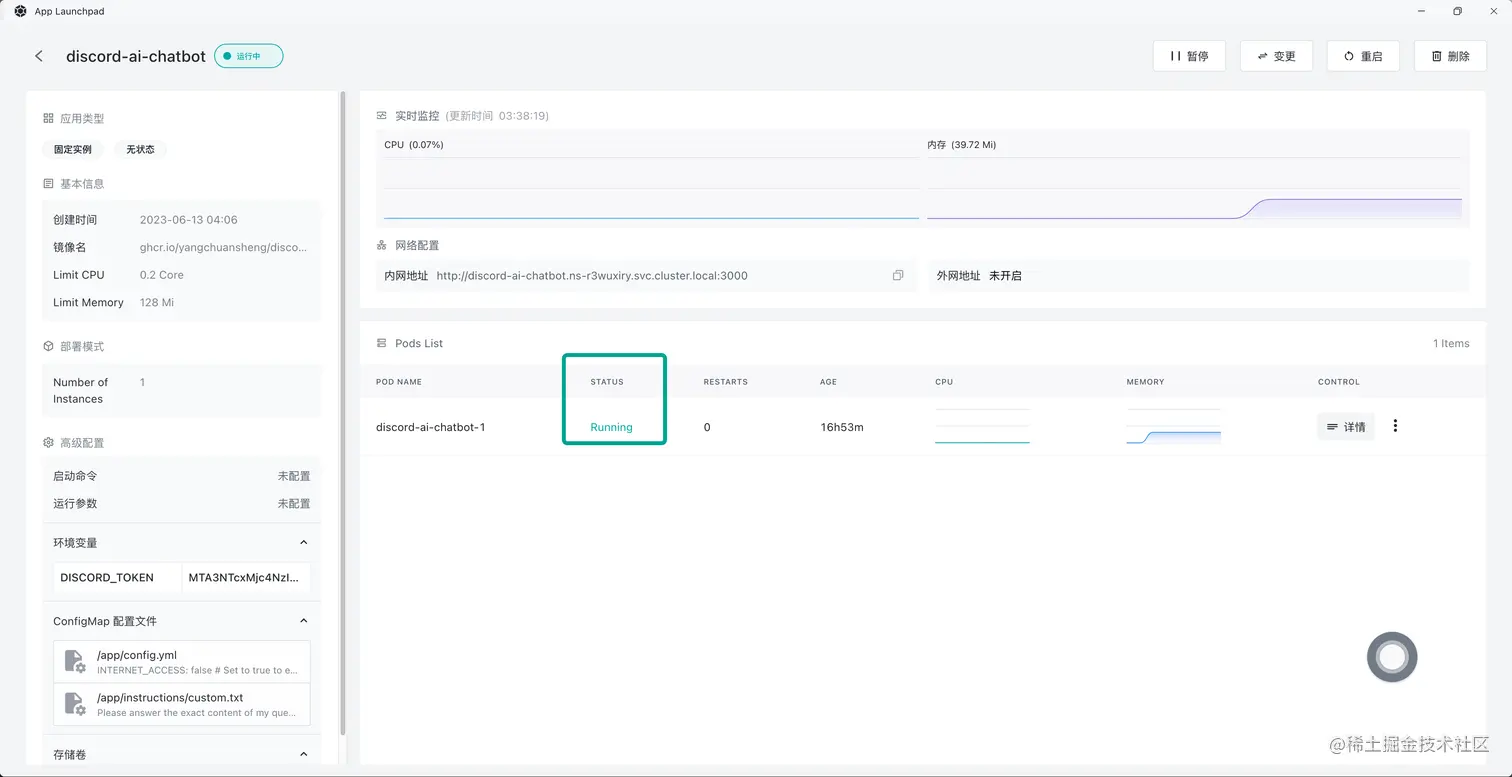Click the 外网地址 未开启 field
Viewport: 1512px width, 777px height.
coord(1199,275)
